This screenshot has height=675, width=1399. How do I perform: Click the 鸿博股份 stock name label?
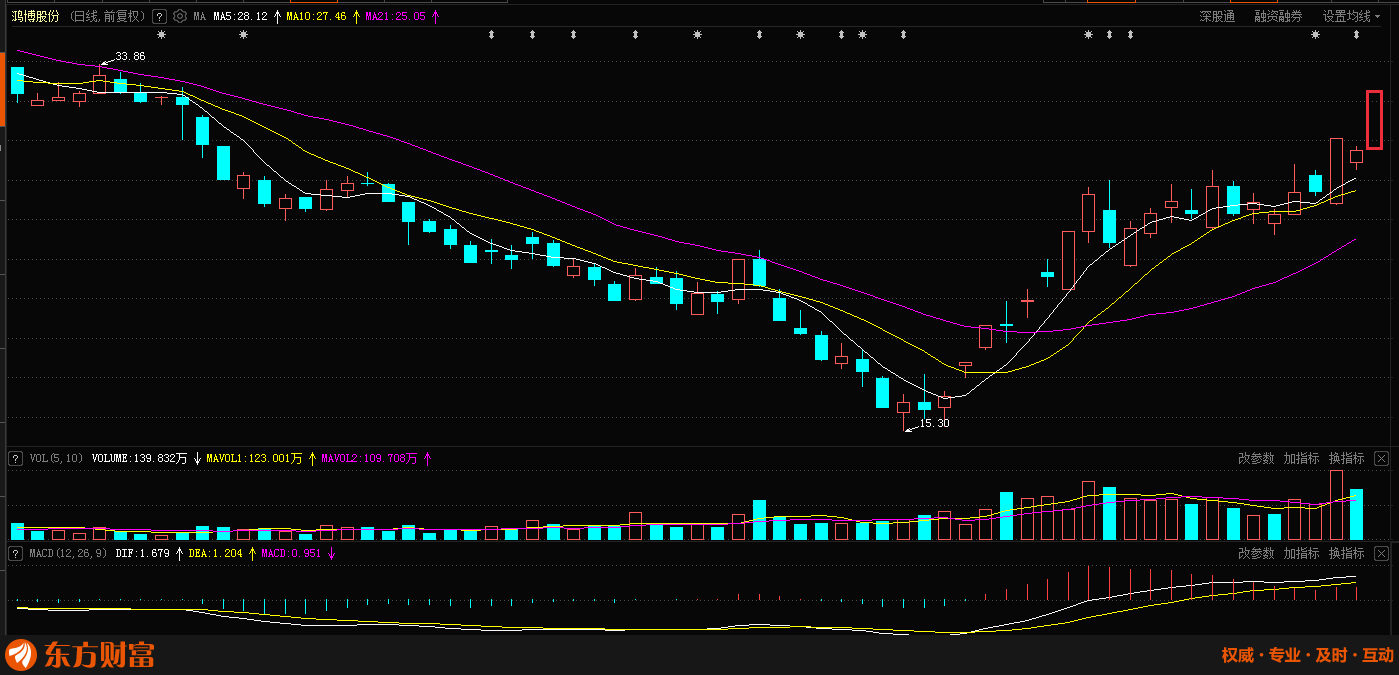(35, 16)
